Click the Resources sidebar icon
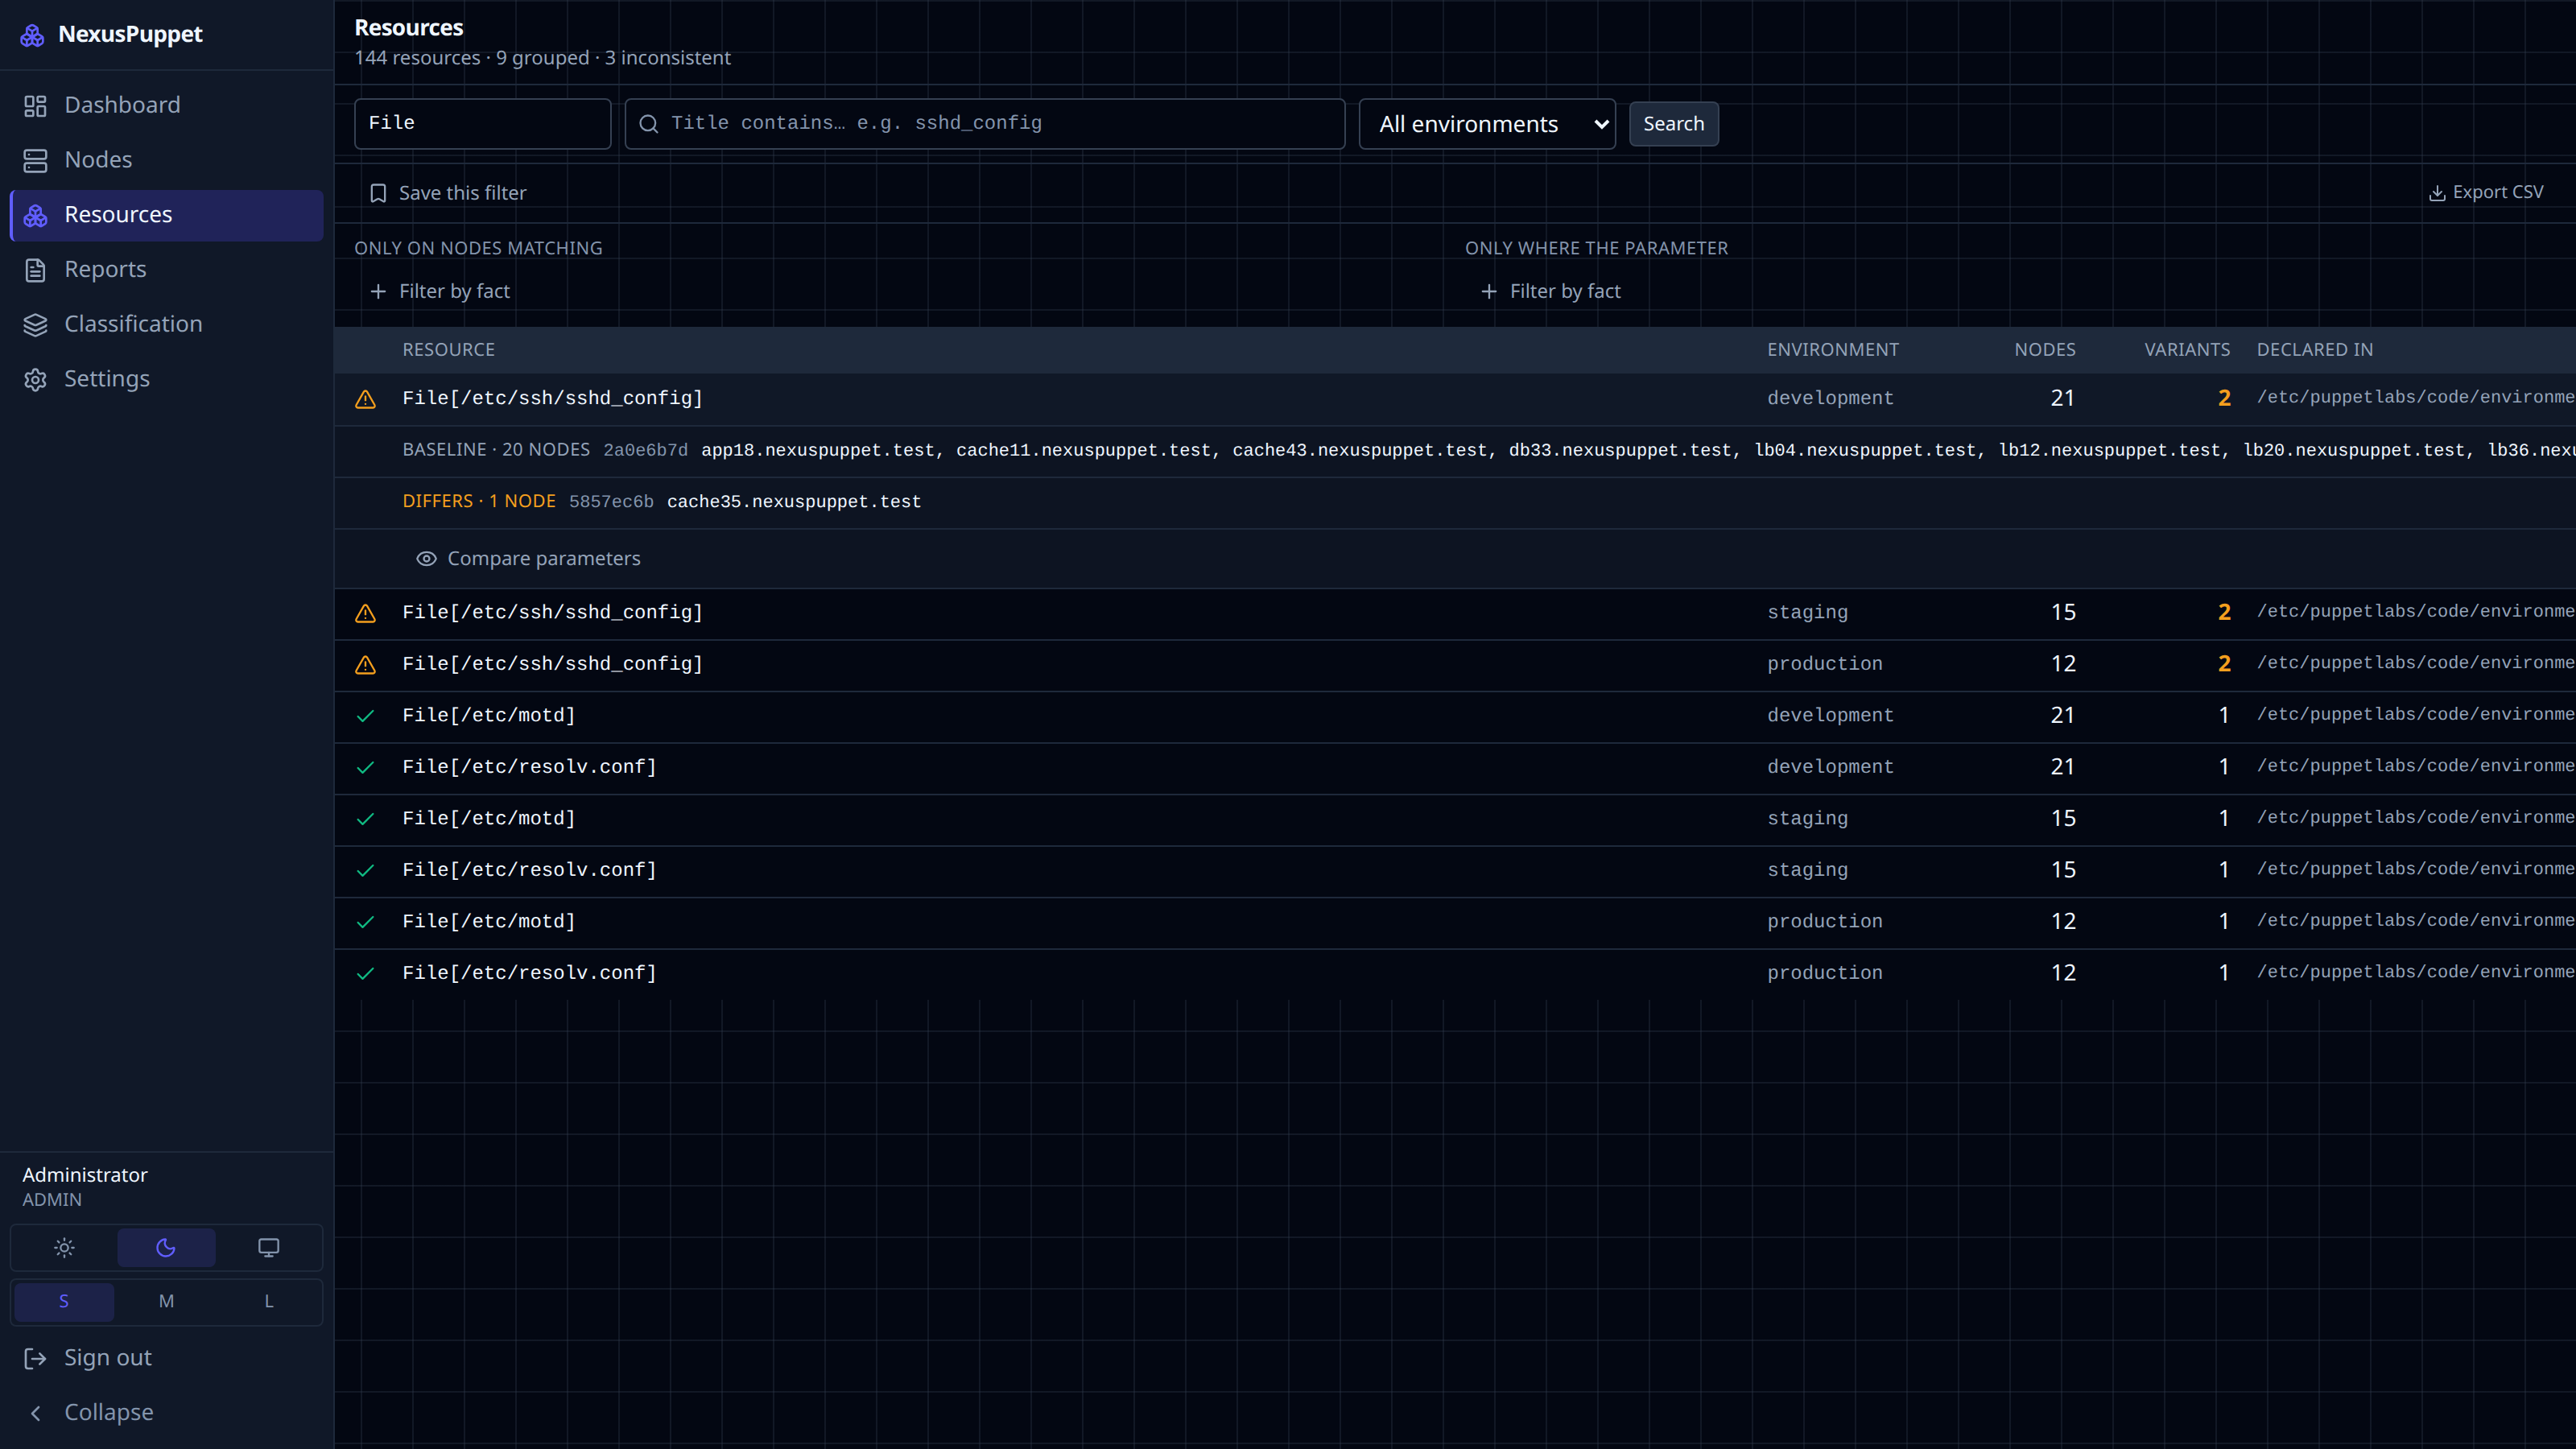 tap(36, 215)
